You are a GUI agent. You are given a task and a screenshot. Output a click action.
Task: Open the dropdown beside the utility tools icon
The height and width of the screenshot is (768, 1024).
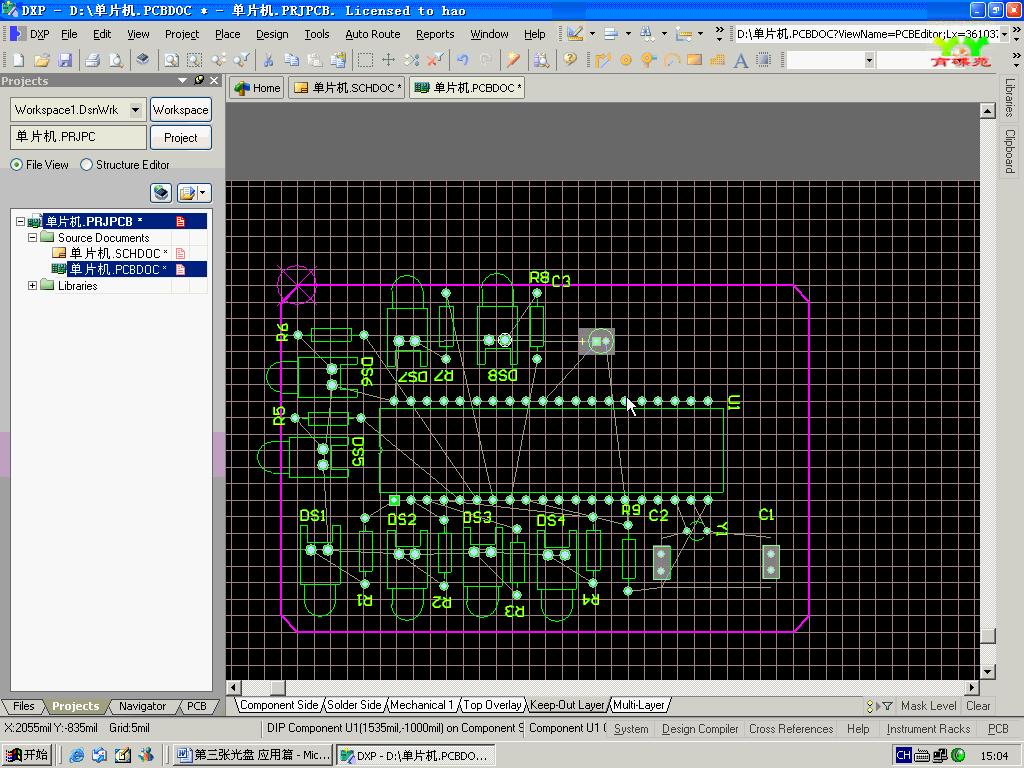[x=592, y=33]
